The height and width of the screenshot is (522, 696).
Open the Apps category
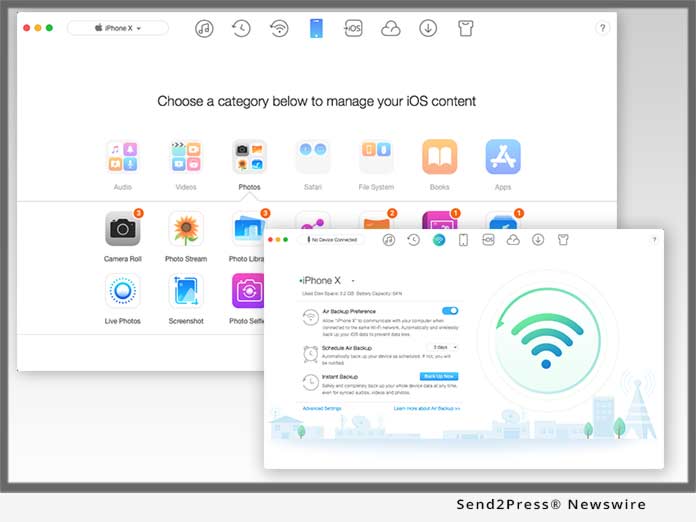point(503,158)
